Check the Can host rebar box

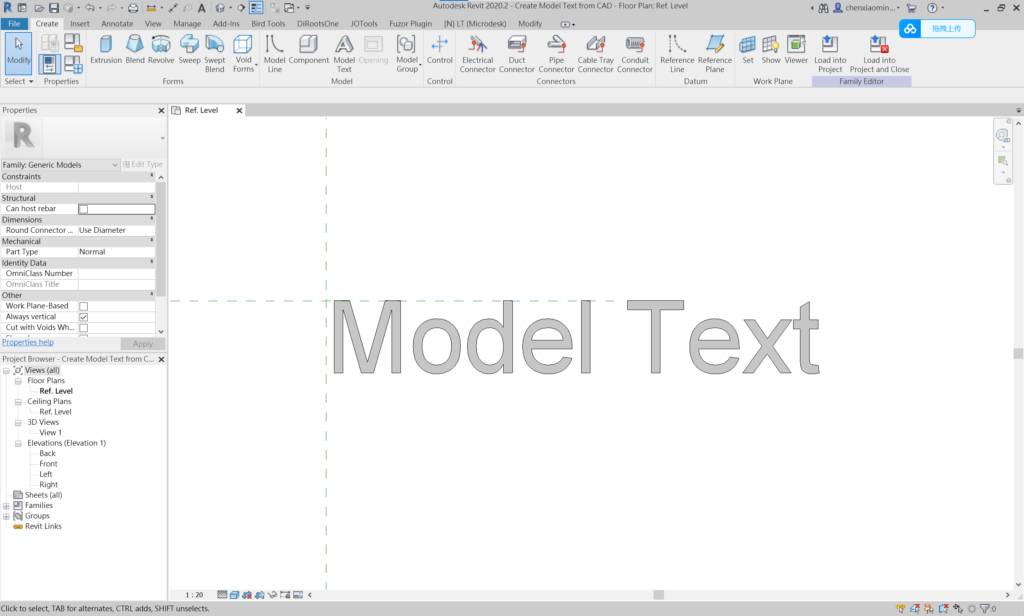point(83,208)
